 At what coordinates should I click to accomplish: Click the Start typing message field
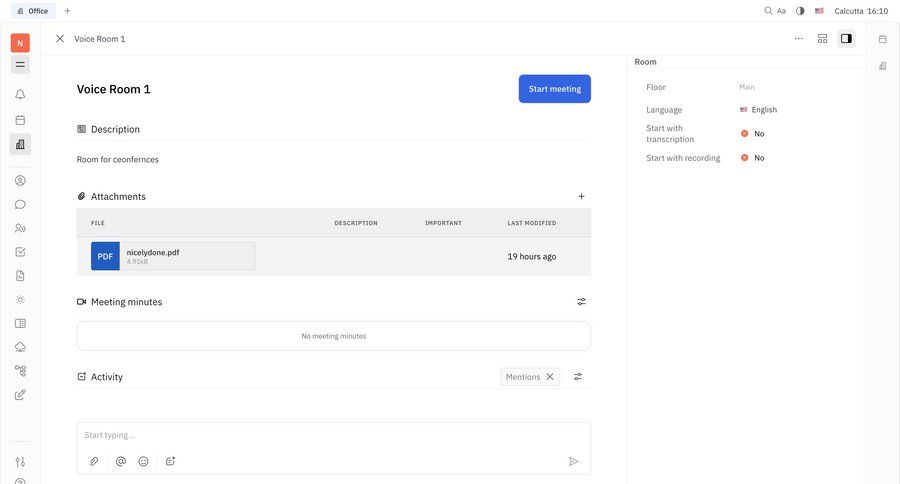[333, 435]
